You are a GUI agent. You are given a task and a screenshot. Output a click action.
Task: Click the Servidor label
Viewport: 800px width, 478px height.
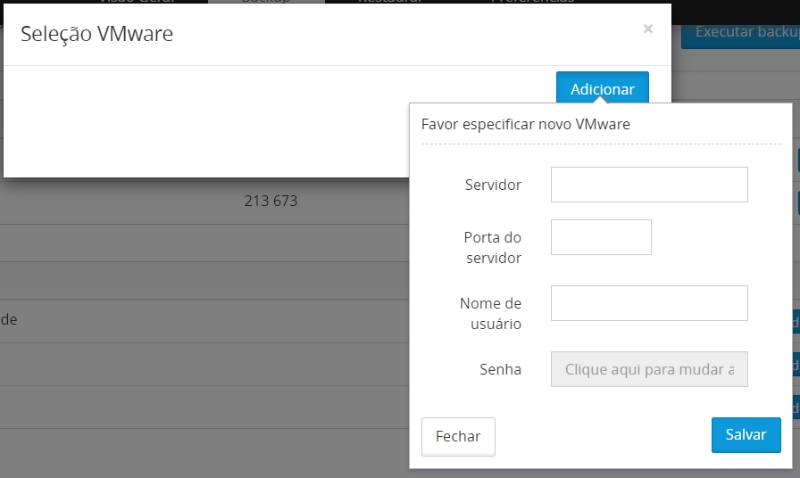point(493,185)
